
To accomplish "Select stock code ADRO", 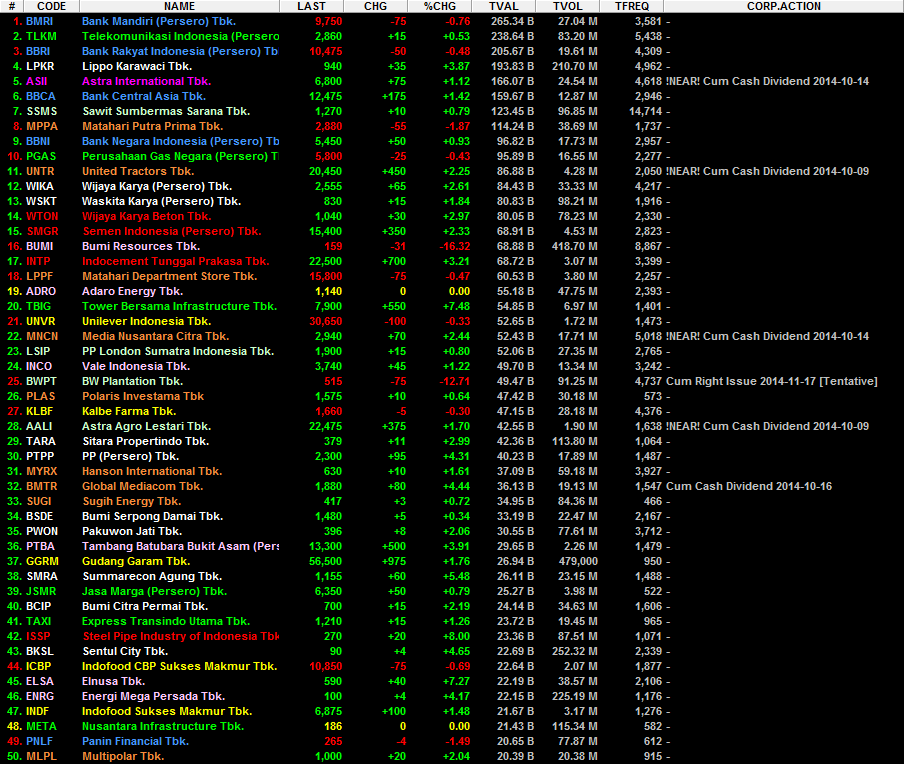I will pos(40,291).
